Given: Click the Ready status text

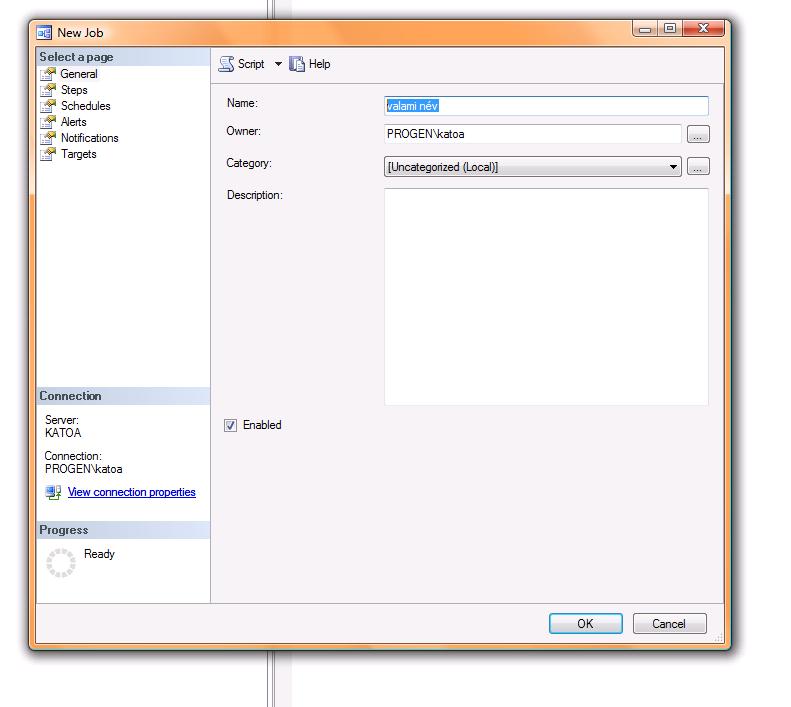Looking at the screenshot, I should (99, 554).
